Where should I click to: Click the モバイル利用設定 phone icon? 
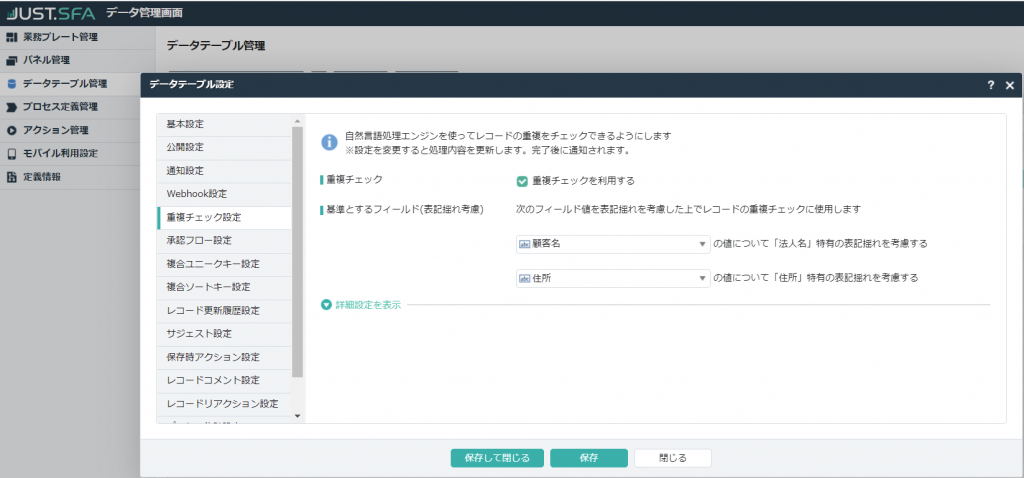coord(11,153)
